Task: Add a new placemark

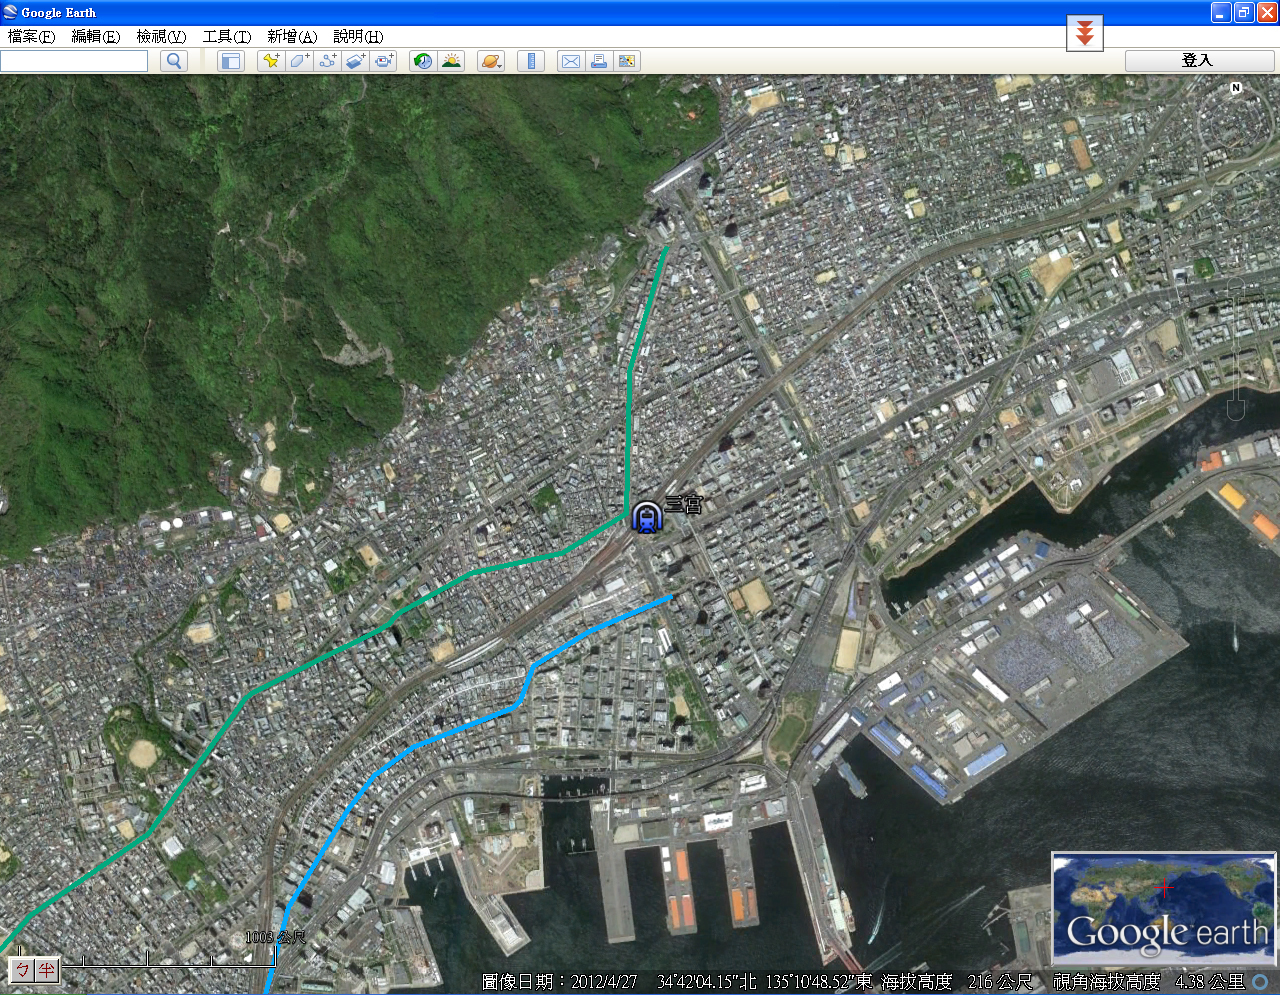Action: pyautogui.click(x=271, y=61)
